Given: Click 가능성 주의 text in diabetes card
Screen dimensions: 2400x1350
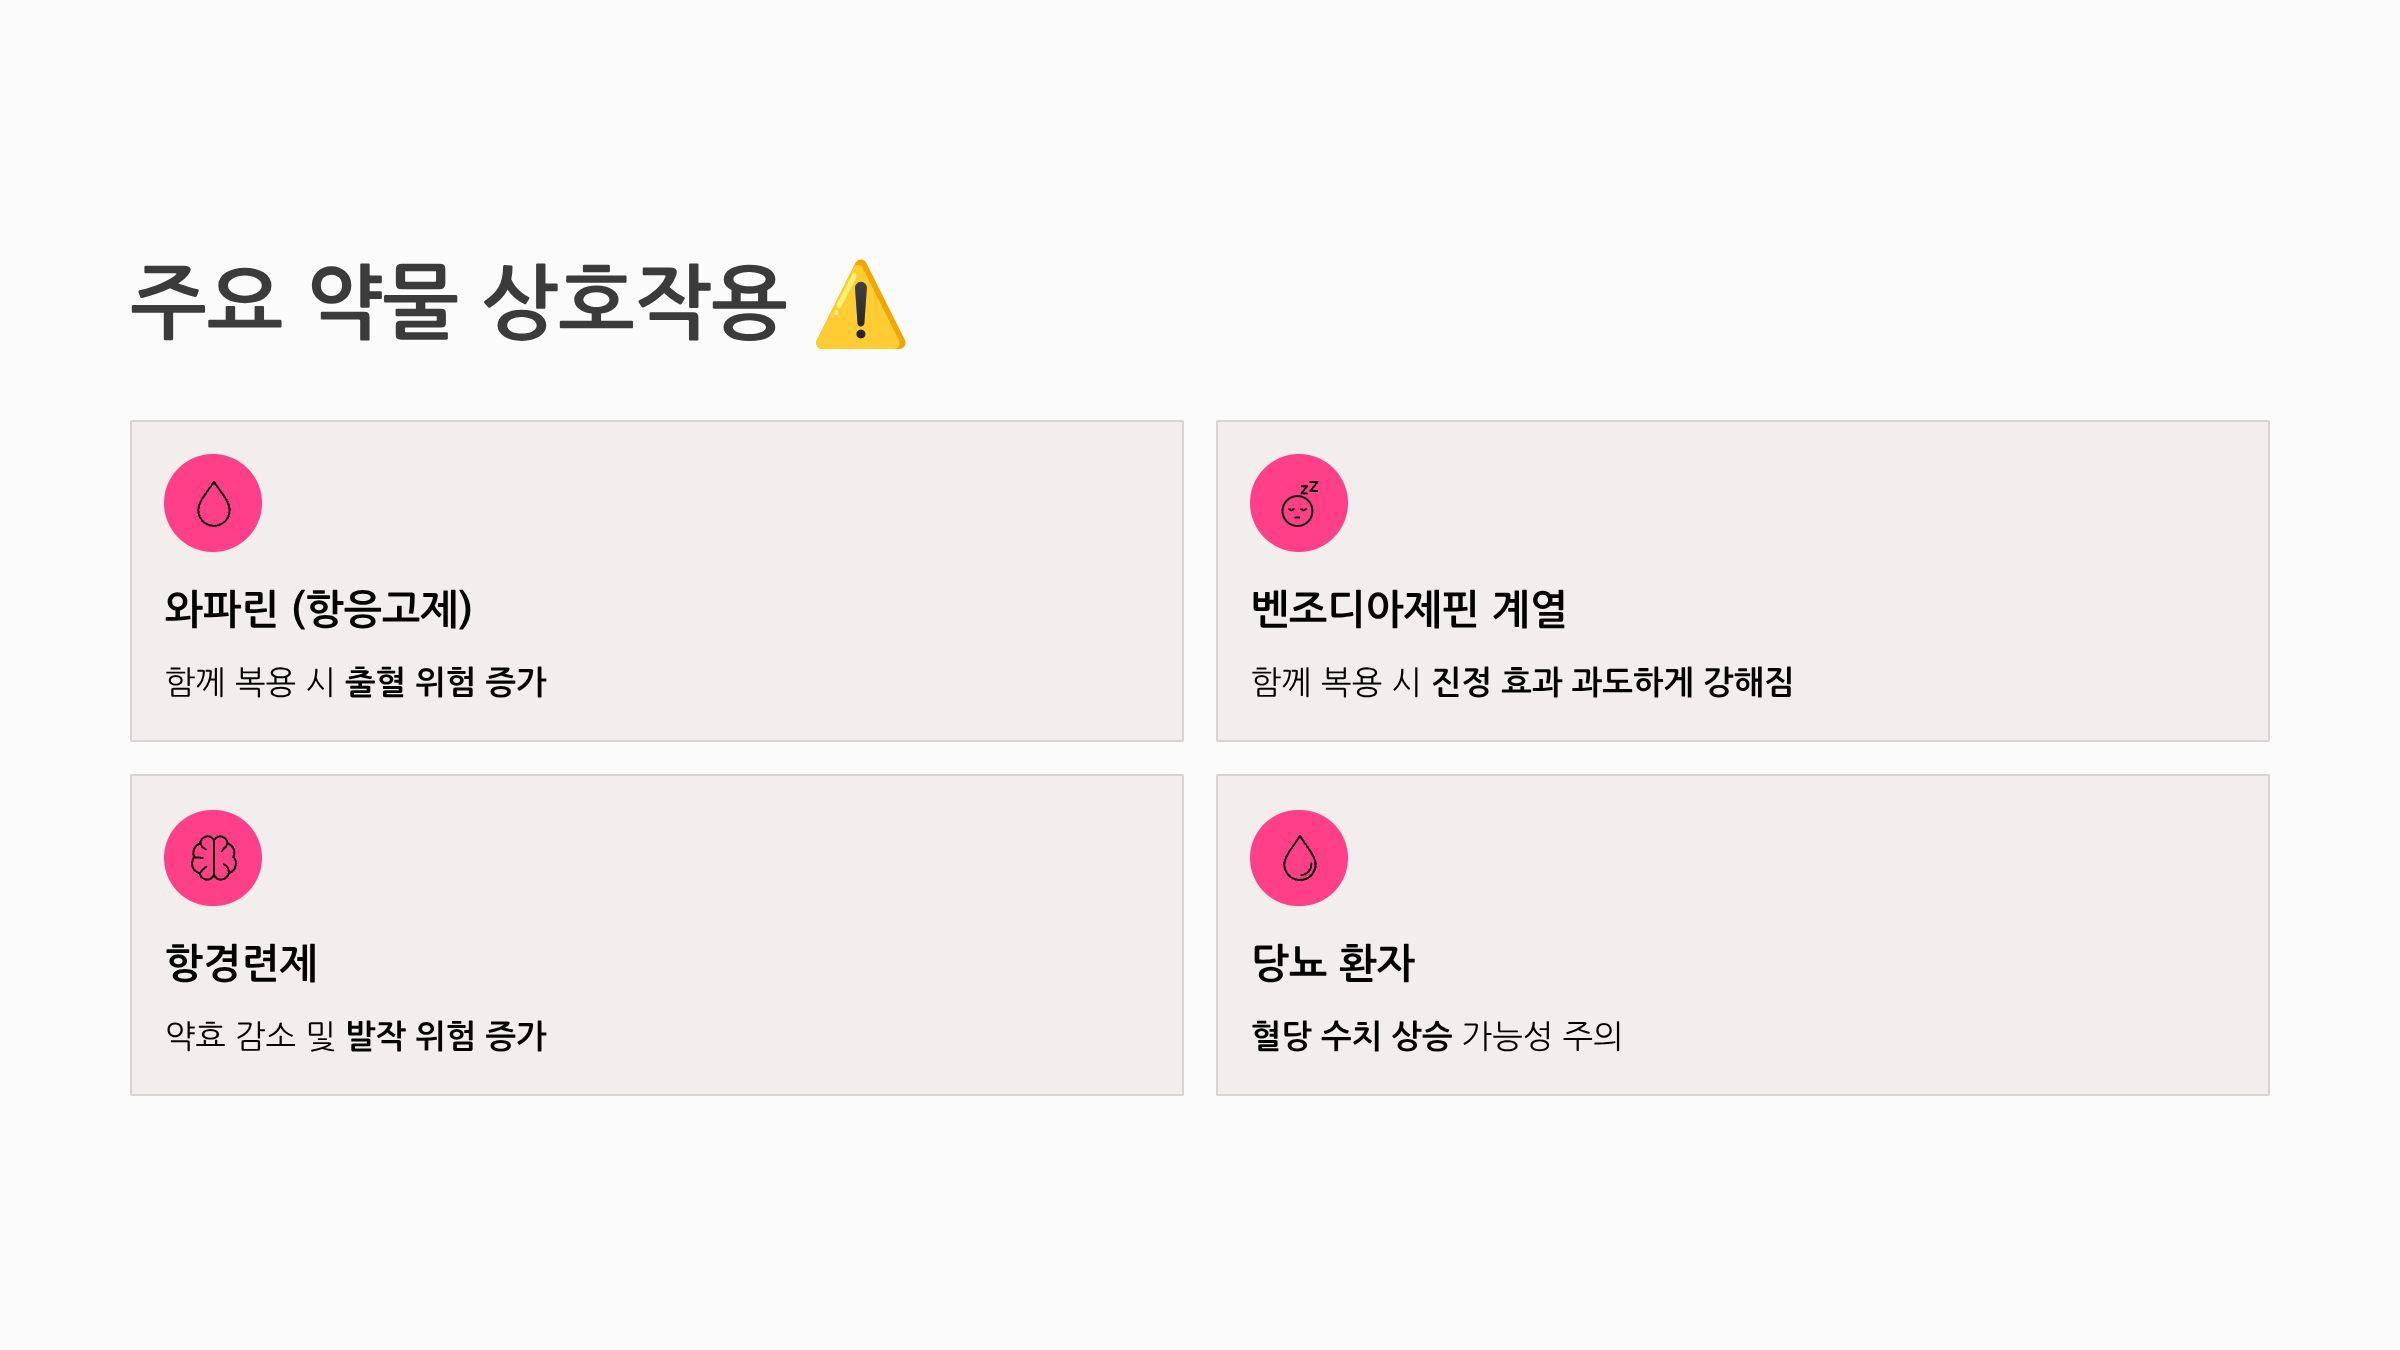Looking at the screenshot, I should pos(1542,1036).
